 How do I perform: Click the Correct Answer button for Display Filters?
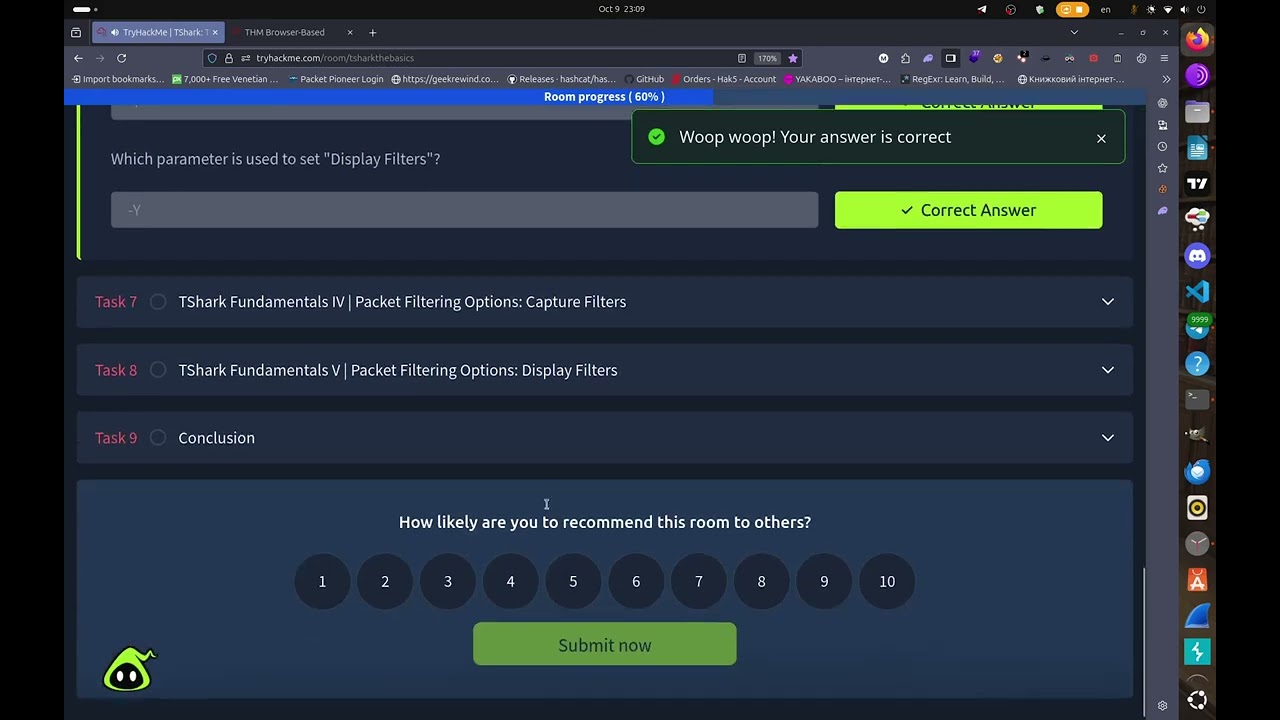(968, 210)
